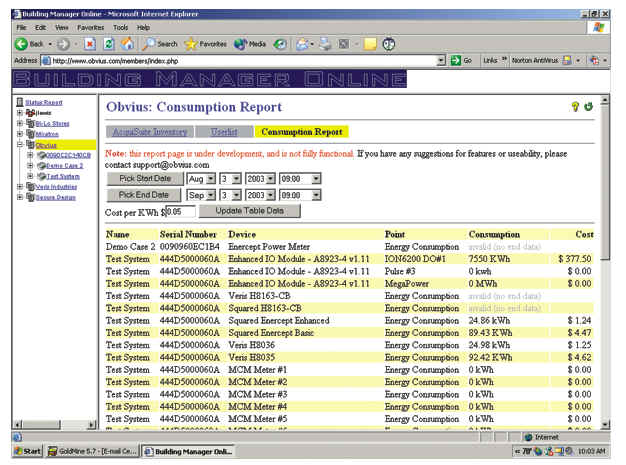
Task: Switch to the Userlist tab
Action: [224, 132]
